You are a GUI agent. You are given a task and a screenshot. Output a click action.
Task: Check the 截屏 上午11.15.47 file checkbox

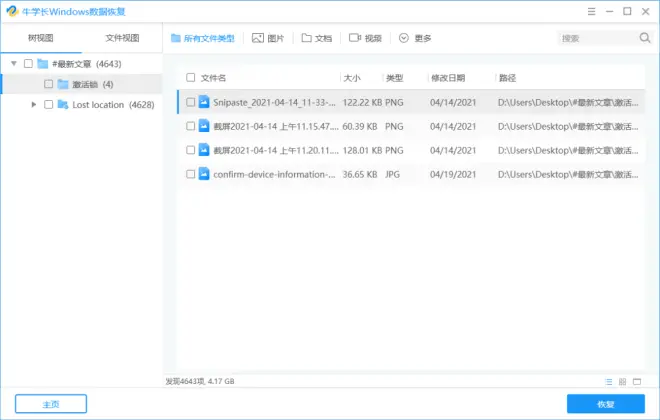pos(191,126)
